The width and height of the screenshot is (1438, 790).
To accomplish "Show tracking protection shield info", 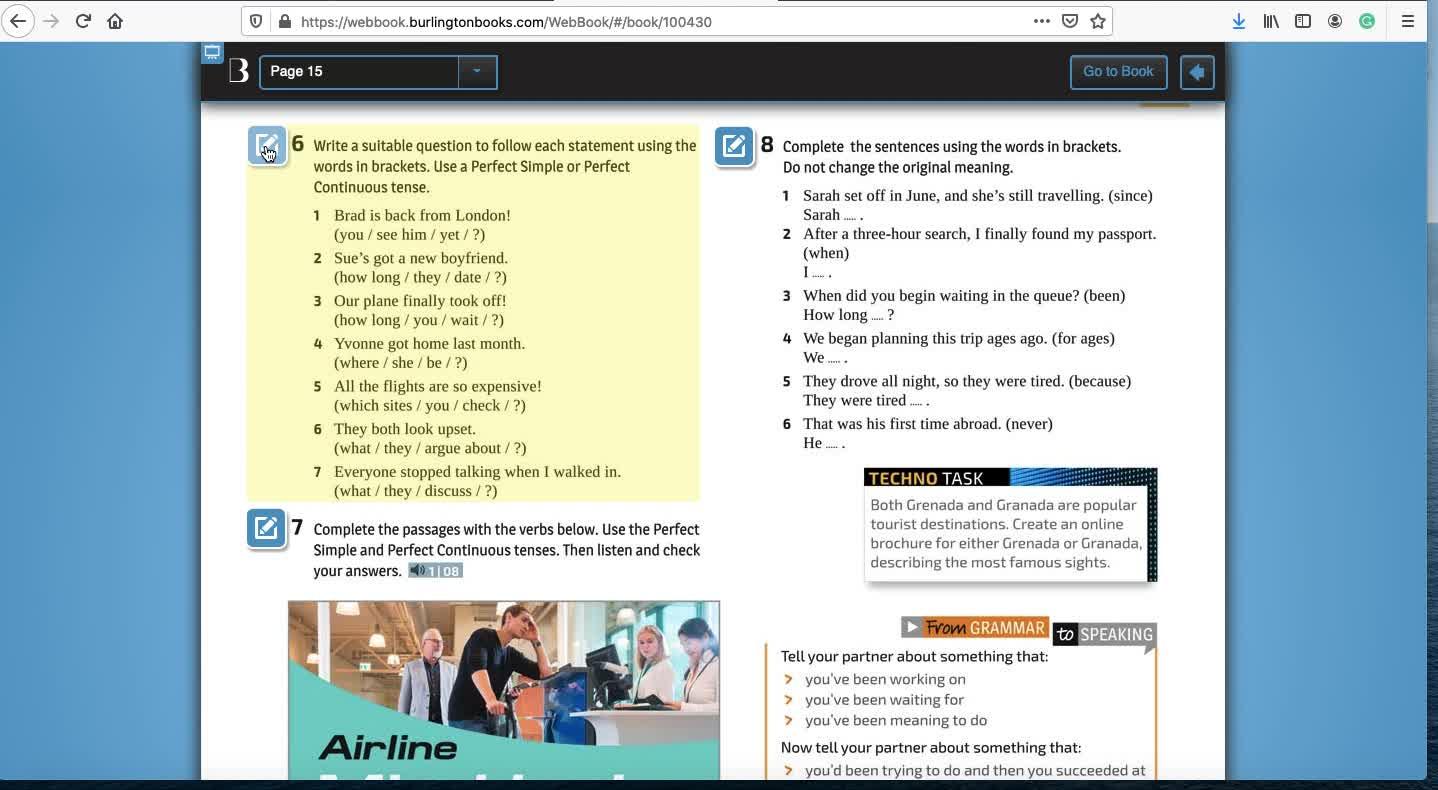I will 256,21.
